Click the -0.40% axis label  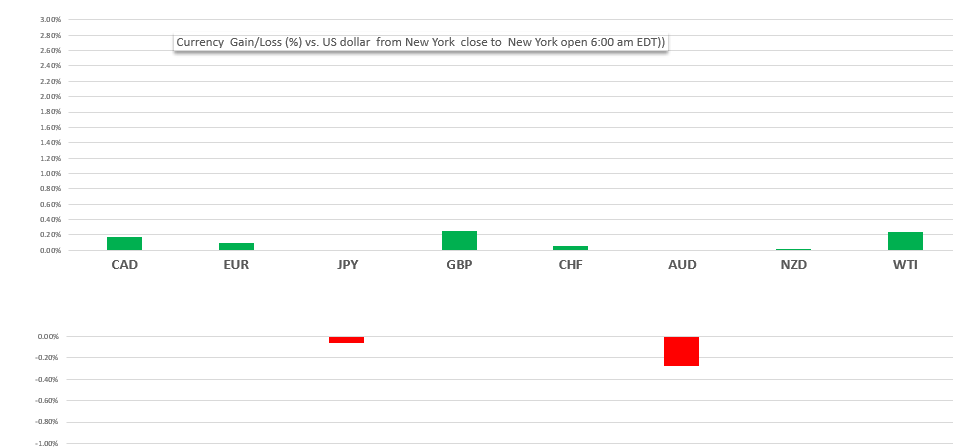tap(48, 380)
